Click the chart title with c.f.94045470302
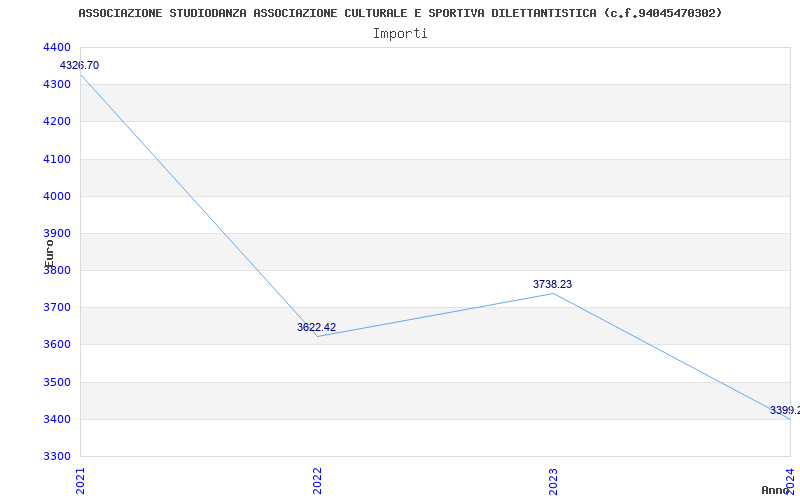The width and height of the screenshot is (800, 500). point(401,13)
